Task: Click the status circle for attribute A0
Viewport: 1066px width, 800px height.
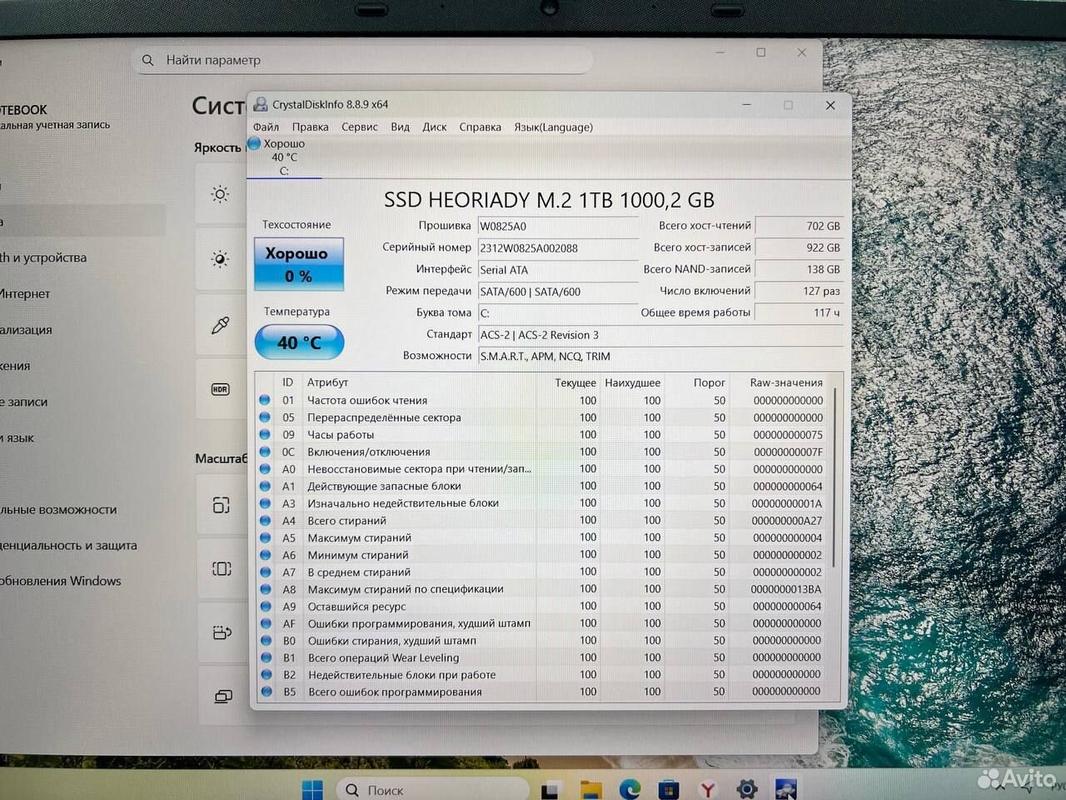Action: click(x=265, y=469)
